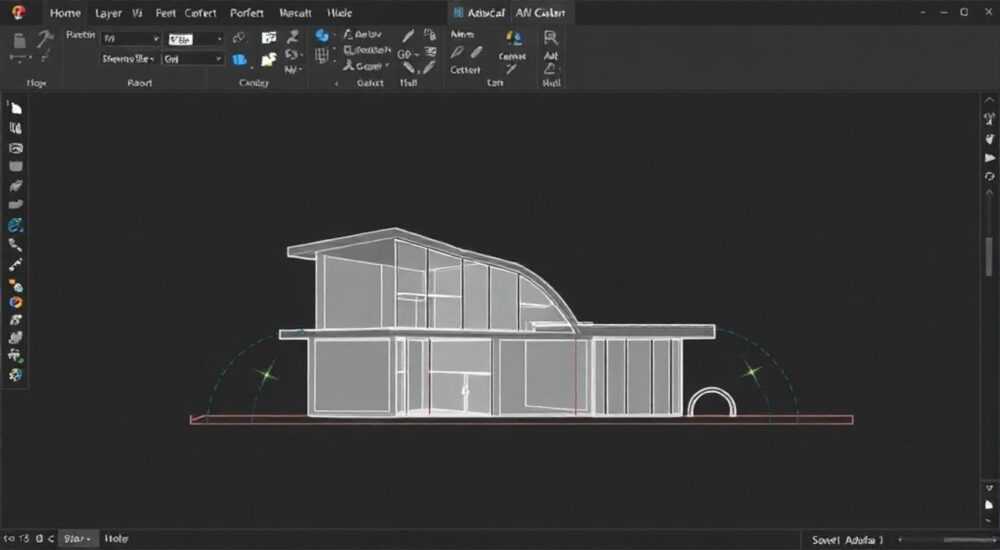The width and height of the screenshot is (1000, 550).
Task: Click the orange and blue ring icon in the left toolbar
Action: point(16,303)
